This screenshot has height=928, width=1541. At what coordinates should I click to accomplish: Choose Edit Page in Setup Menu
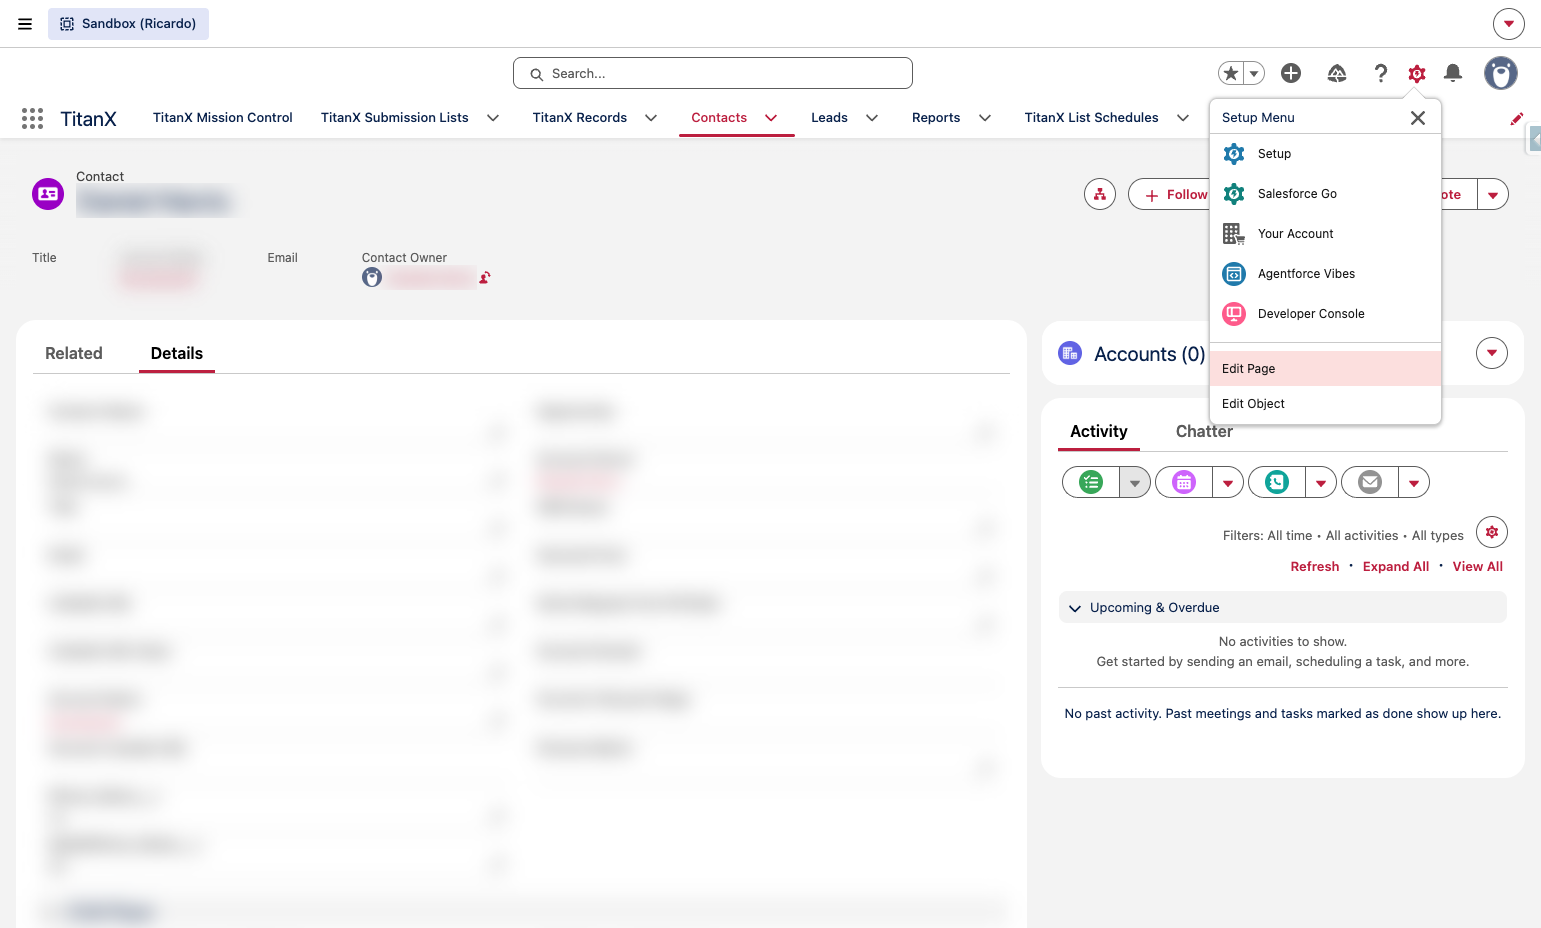pos(1325,369)
